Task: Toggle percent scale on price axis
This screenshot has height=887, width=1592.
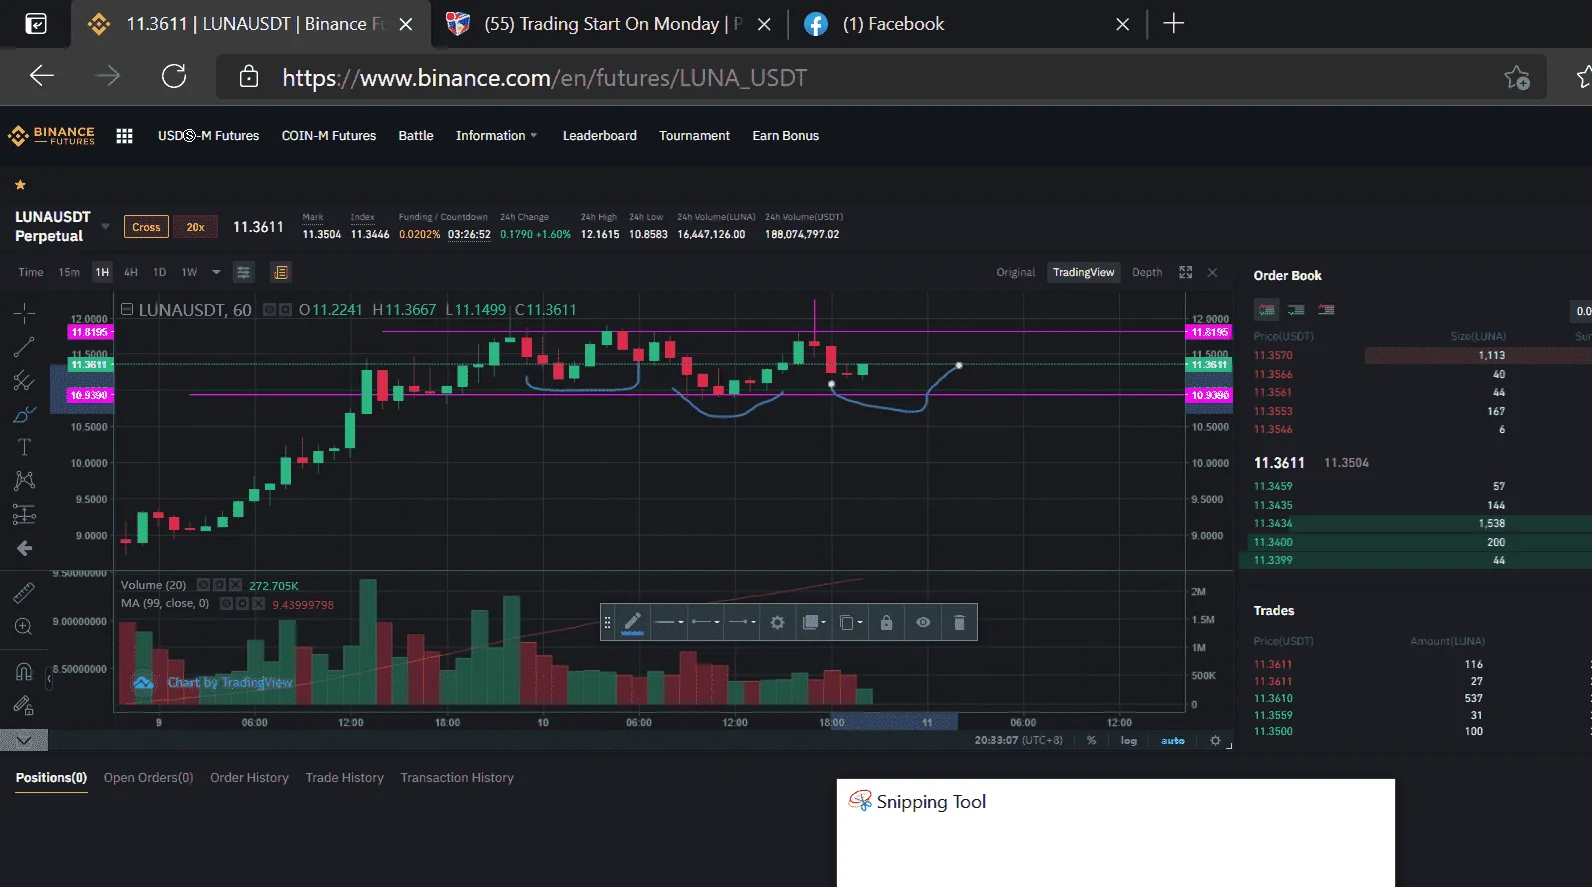Action: point(1091,741)
